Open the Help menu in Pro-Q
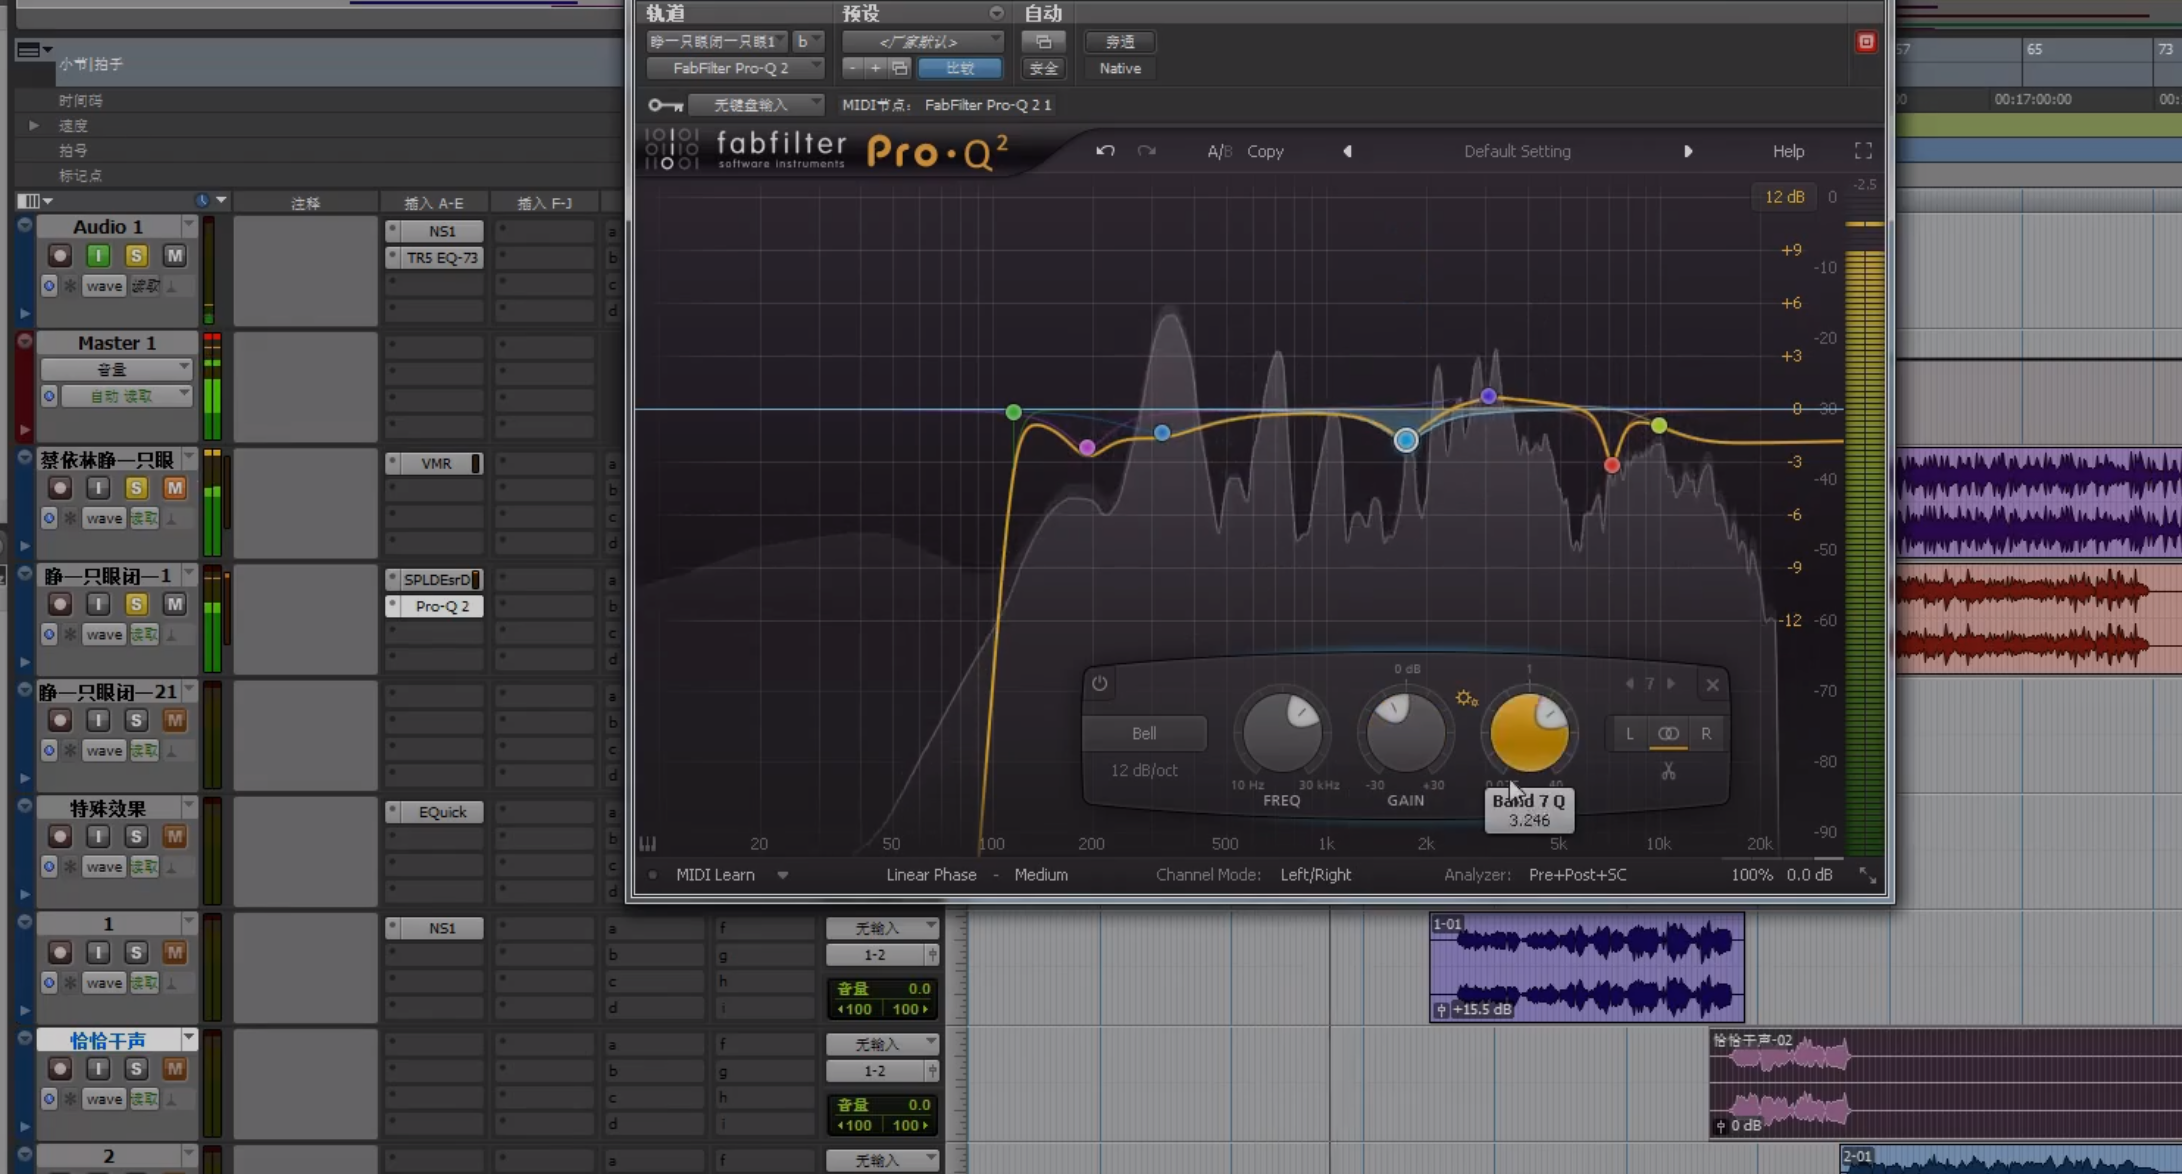The width and height of the screenshot is (2182, 1174). 1788,151
